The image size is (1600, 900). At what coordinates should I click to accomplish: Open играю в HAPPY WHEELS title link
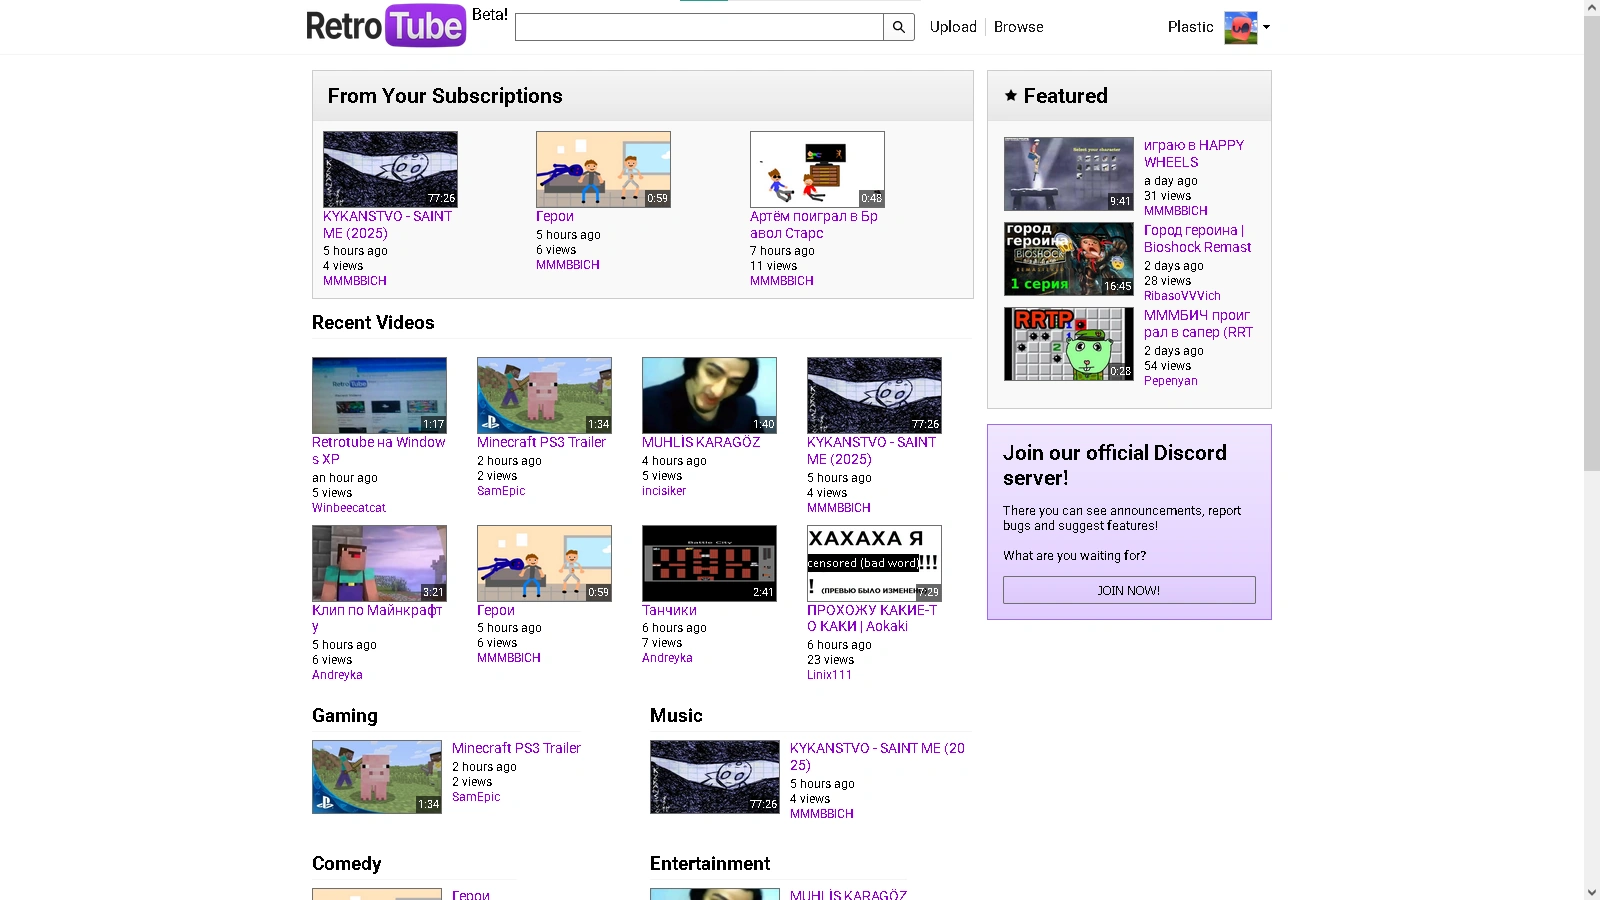click(1194, 153)
